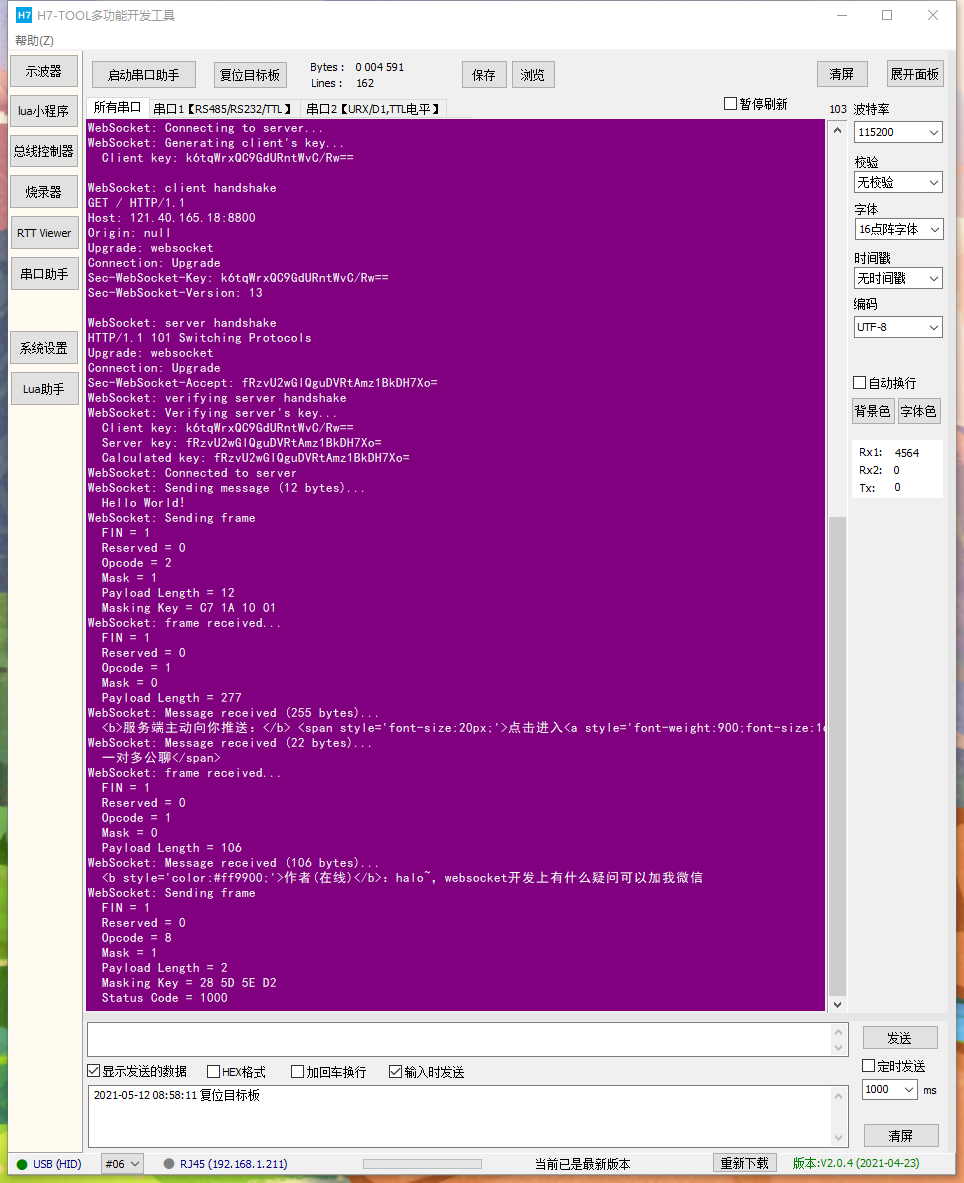The width and height of the screenshot is (964, 1183).
Task: Click the Bytes 0 004 591 readout
Action: 357,67
